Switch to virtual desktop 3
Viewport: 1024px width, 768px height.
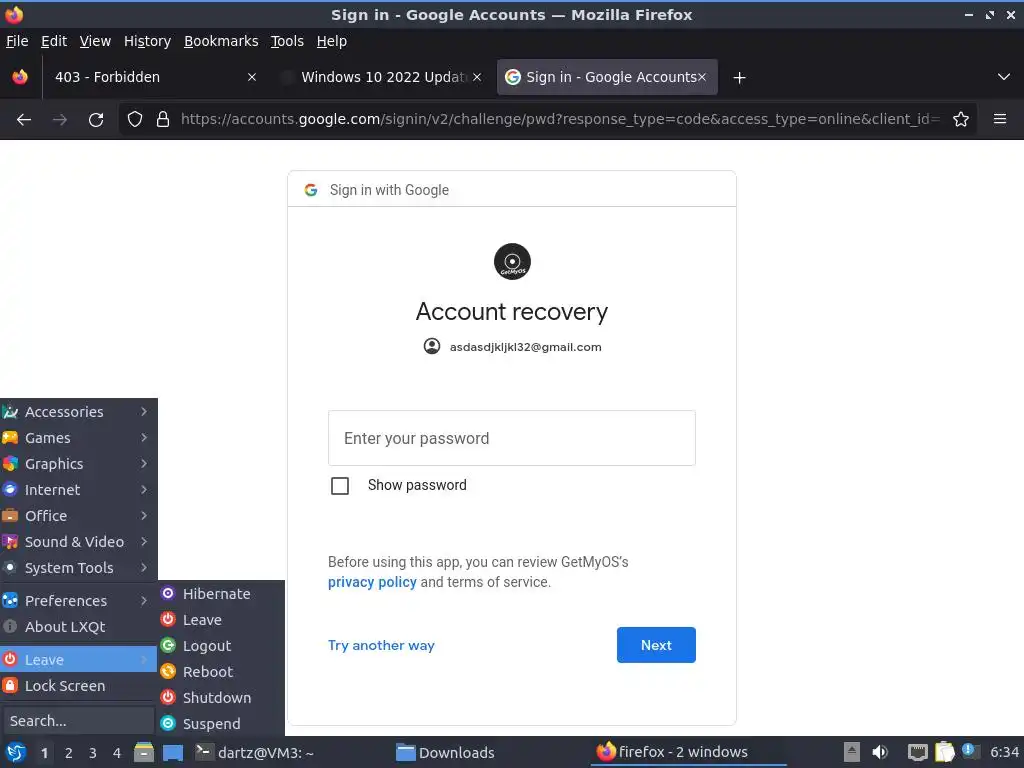pyautogui.click(x=93, y=753)
